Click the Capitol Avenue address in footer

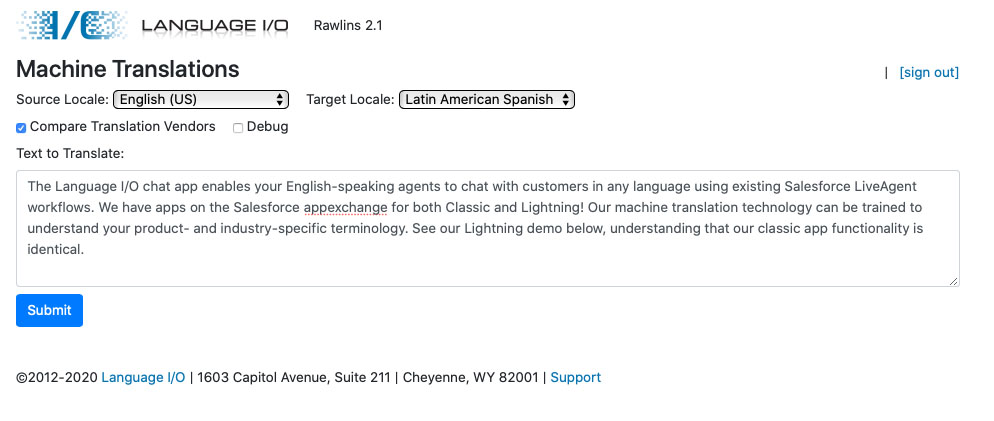click(294, 378)
